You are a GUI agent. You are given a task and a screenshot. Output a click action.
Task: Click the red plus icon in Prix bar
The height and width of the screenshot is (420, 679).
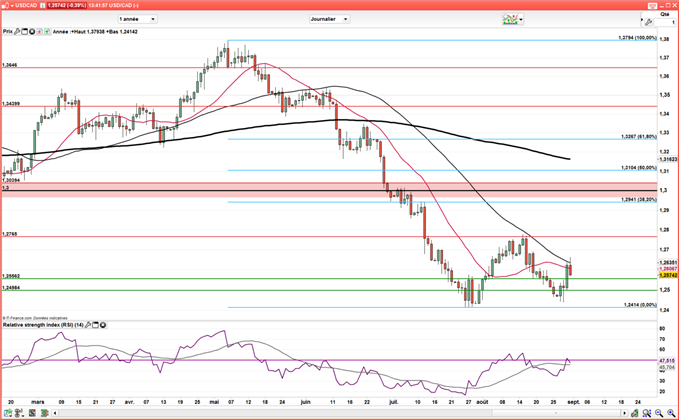click(39, 32)
